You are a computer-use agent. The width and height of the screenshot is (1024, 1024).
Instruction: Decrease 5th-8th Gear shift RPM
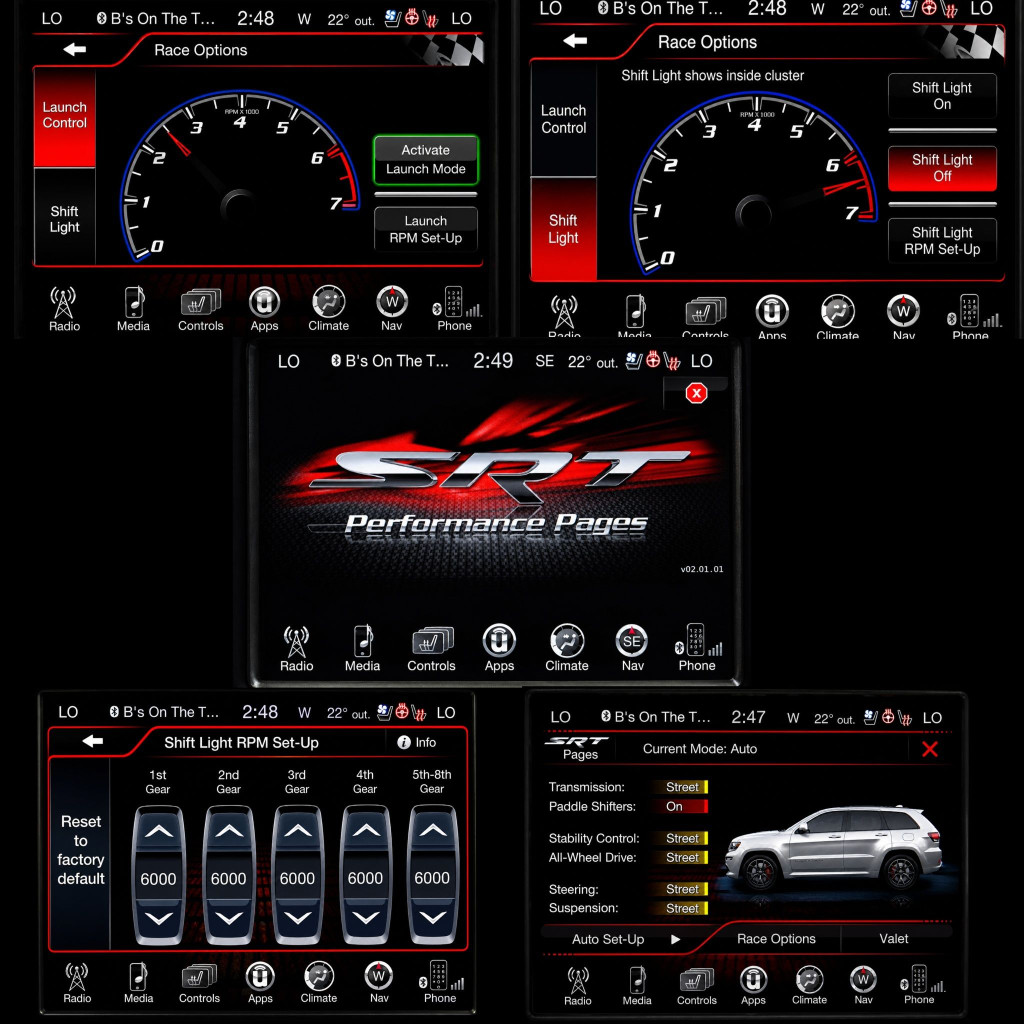coord(432,919)
